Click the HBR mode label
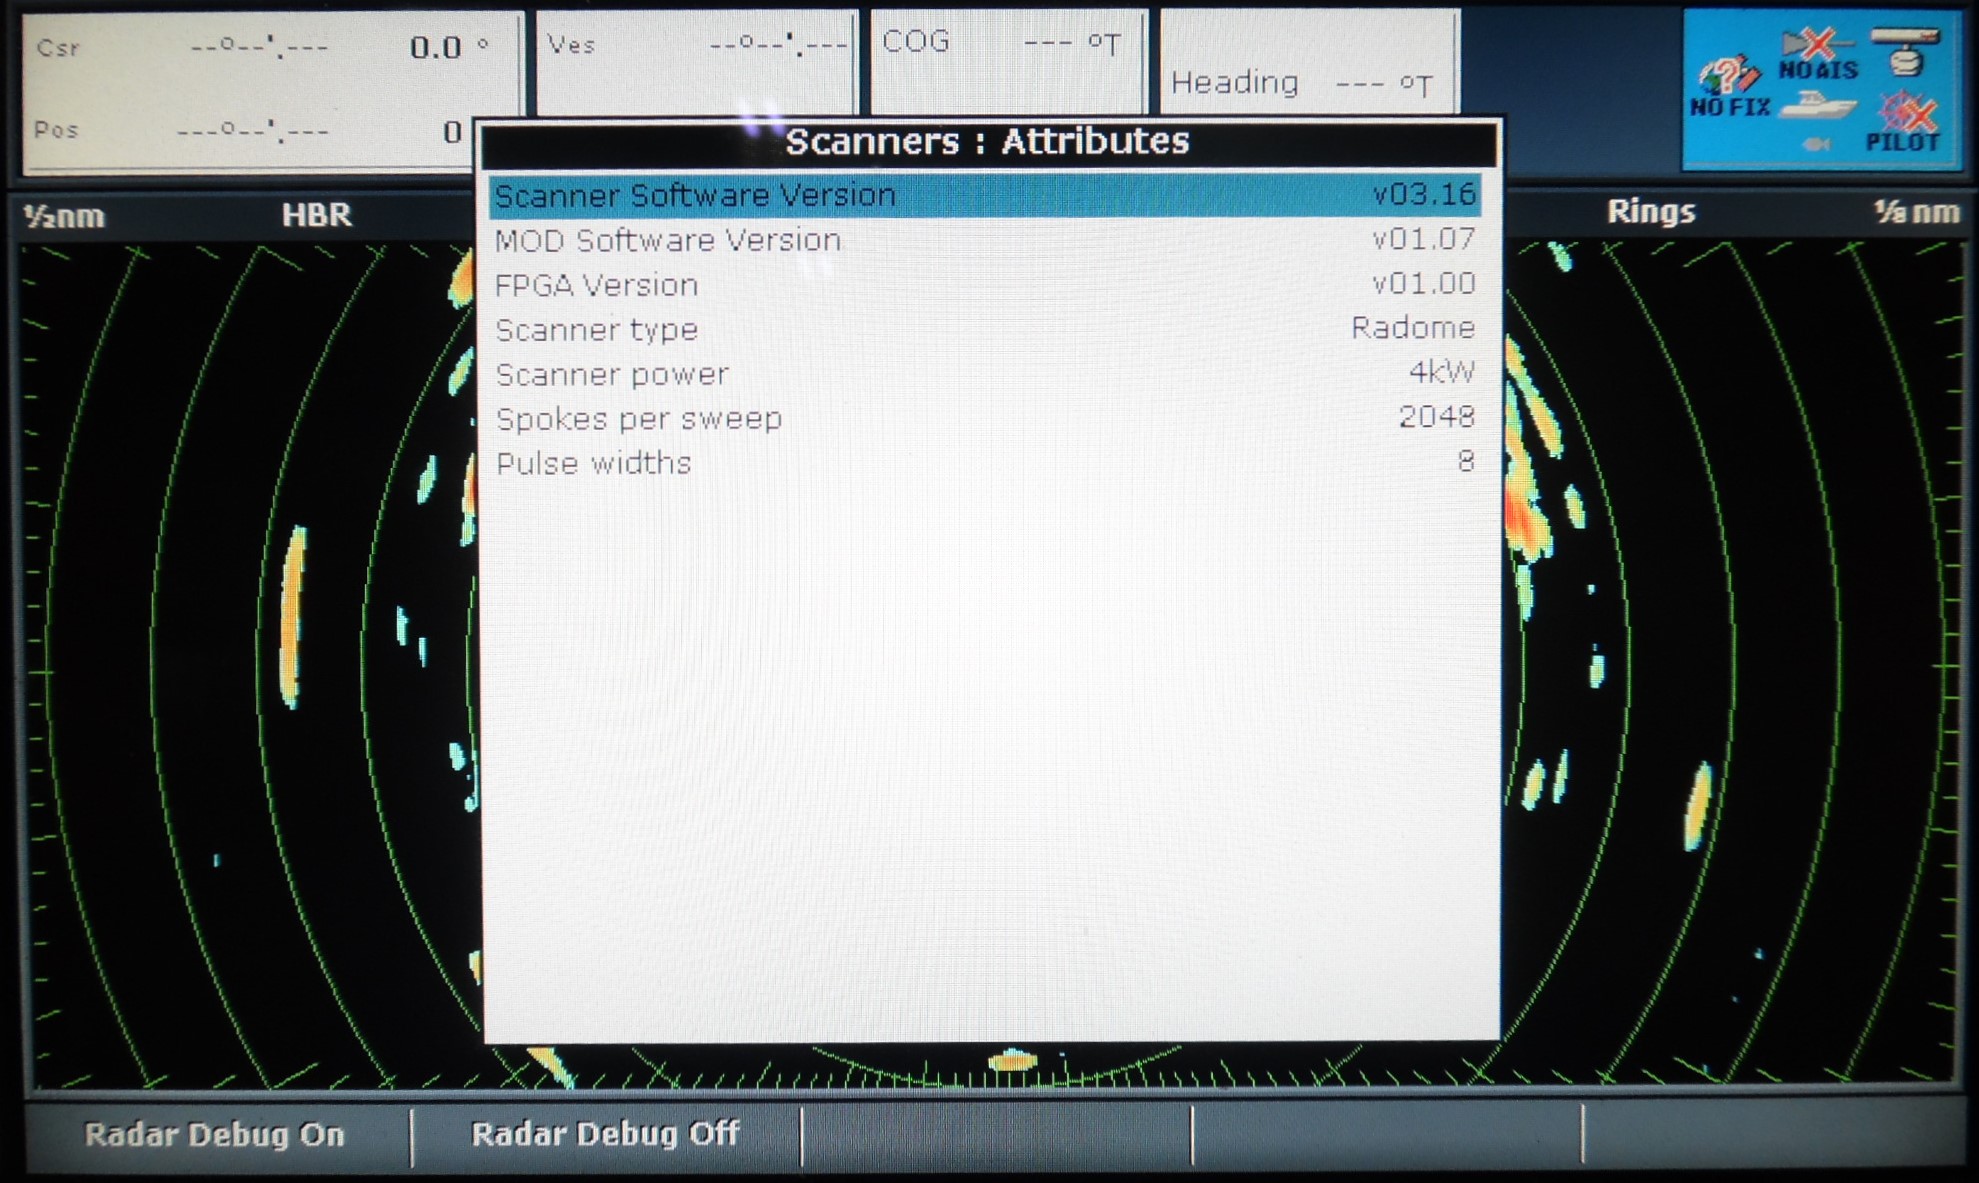The width and height of the screenshot is (1979, 1183). coord(316,215)
